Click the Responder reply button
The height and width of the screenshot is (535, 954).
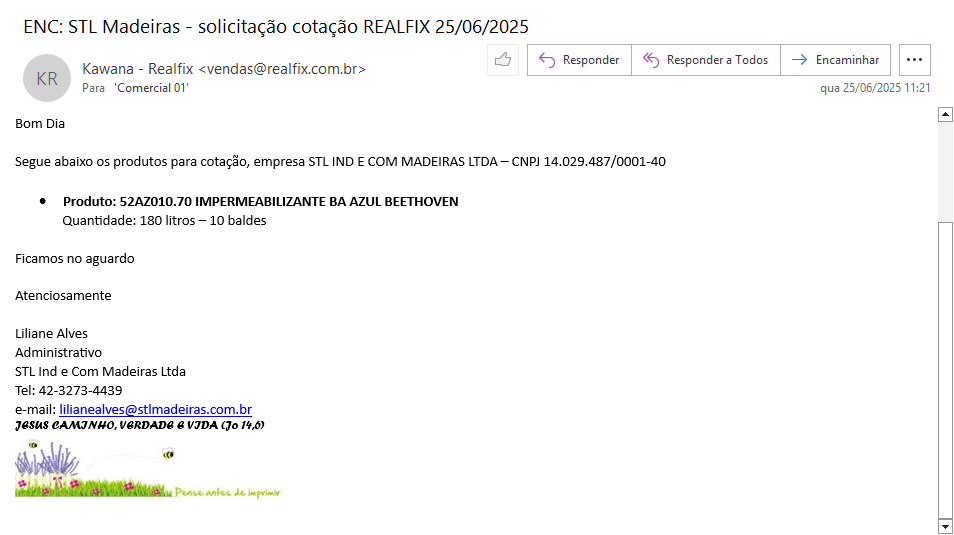[579, 60]
